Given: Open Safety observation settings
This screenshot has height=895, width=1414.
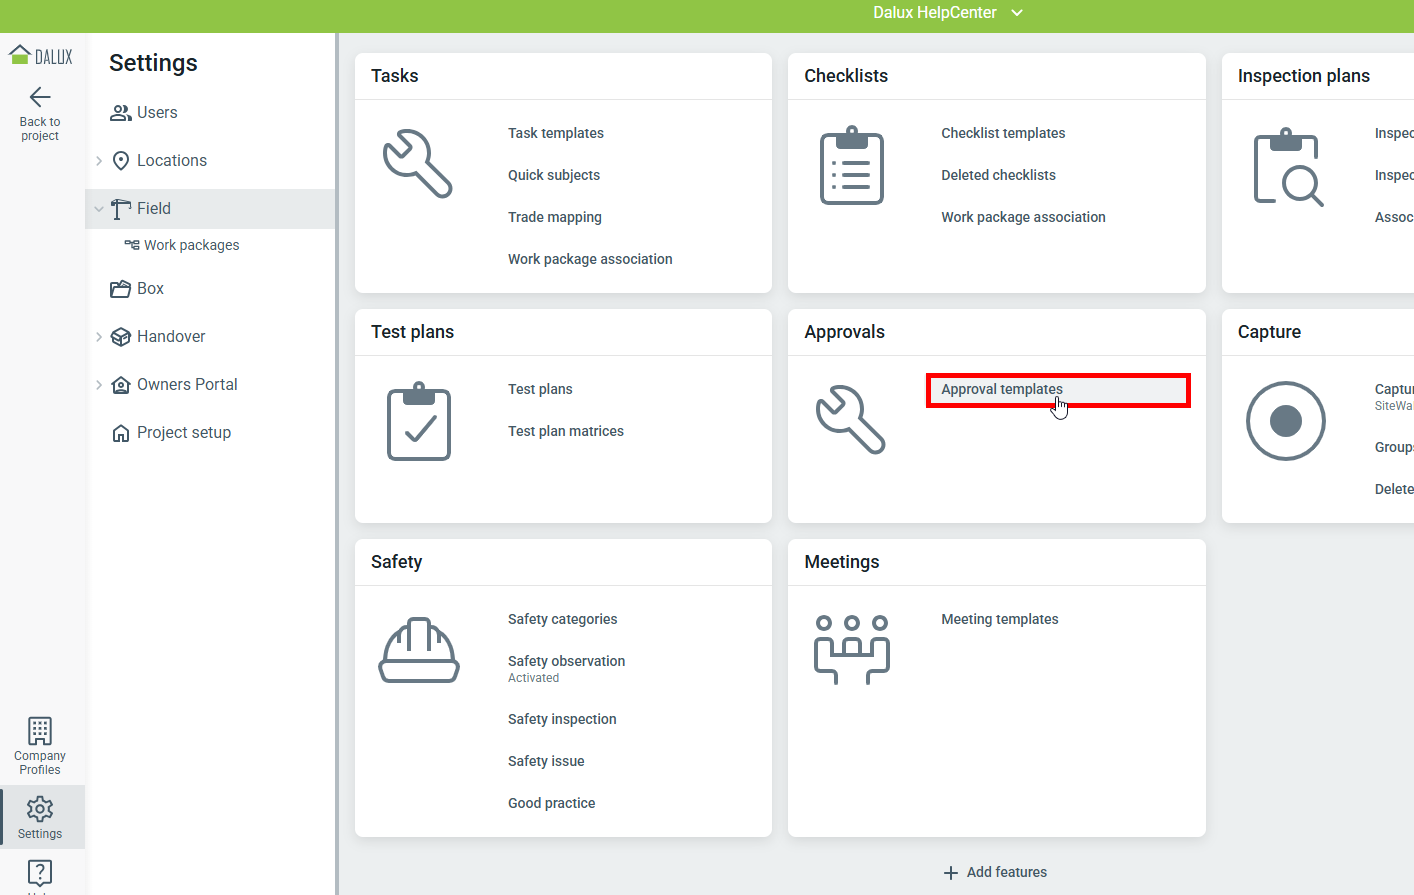Looking at the screenshot, I should click(x=566, y=661).
